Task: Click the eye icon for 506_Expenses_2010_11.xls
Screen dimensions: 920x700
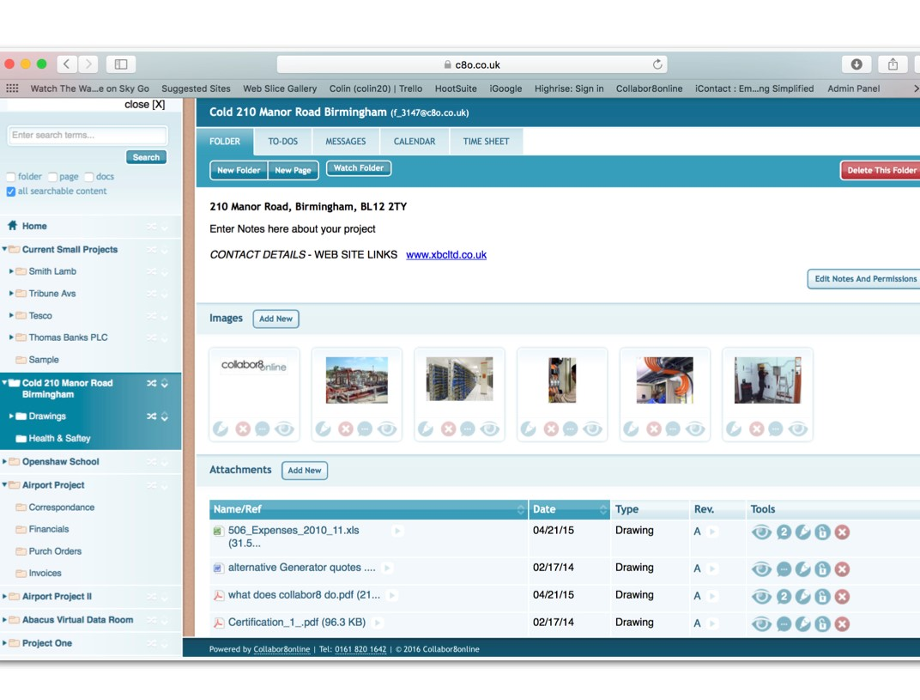Action: point(762,532)
